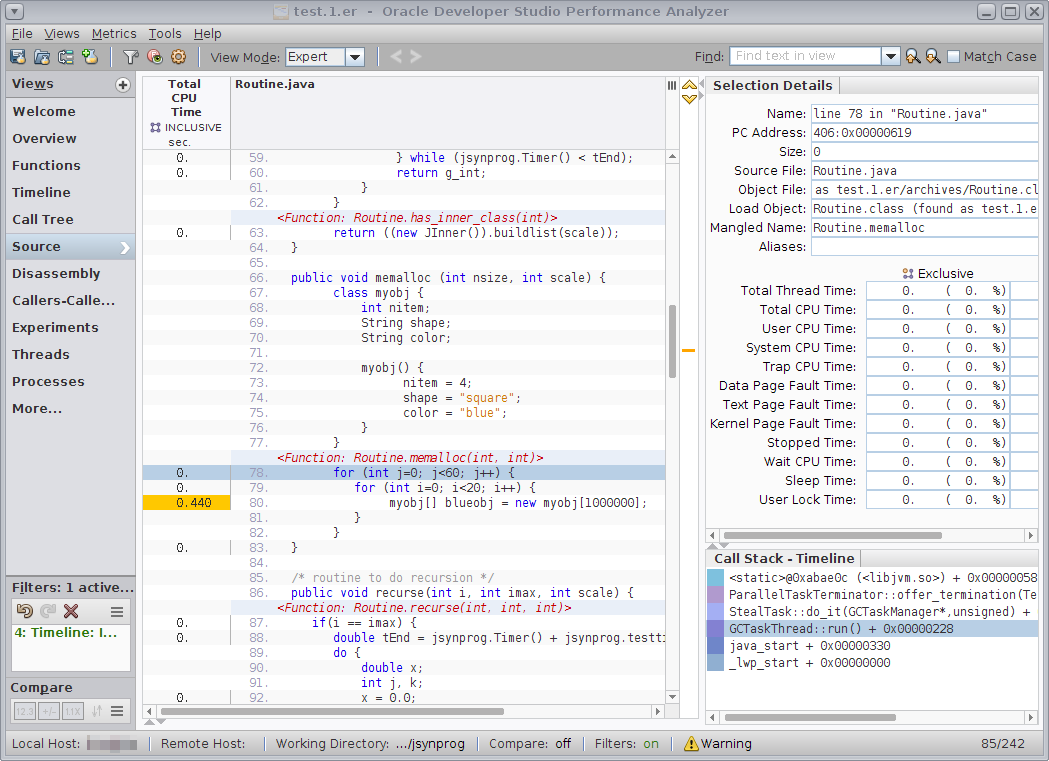Screen dimensions: 1049x761
Task: Jump to next hot line yellow arrow
Action: coord(690,98)
